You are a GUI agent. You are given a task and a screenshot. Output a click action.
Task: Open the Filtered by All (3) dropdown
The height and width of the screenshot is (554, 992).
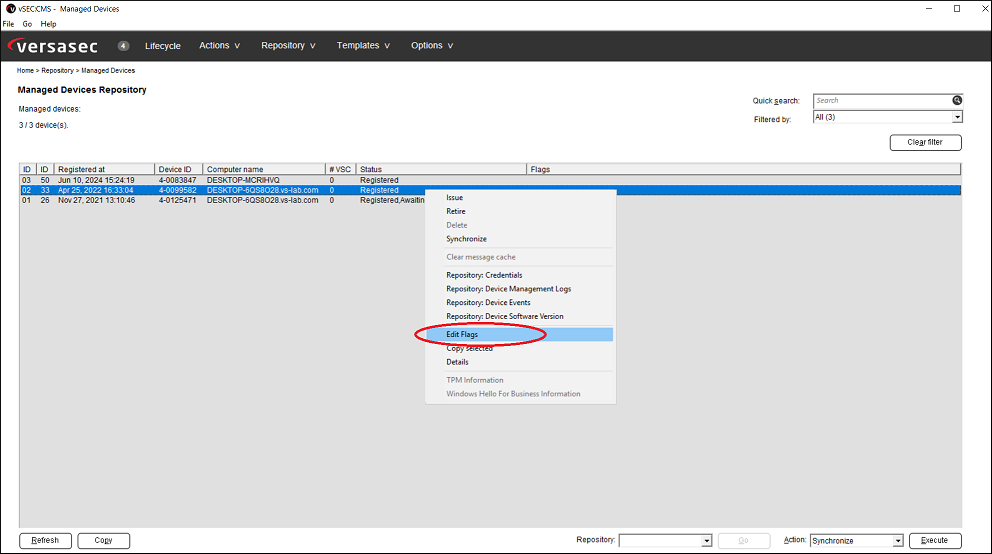click(887, 117)
